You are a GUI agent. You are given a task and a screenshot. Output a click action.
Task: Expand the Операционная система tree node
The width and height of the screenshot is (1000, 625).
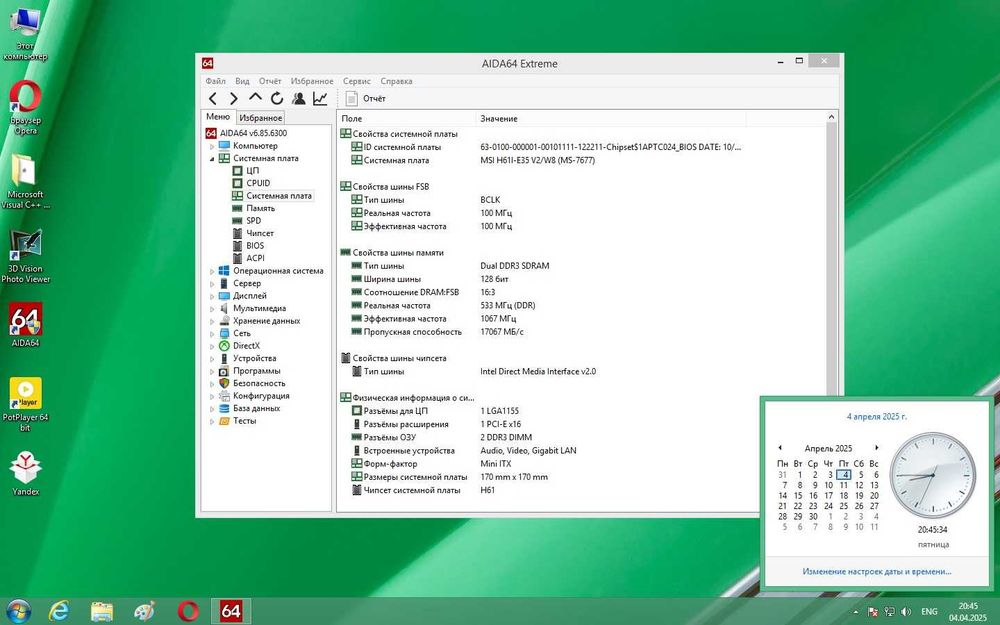(211, 271)
